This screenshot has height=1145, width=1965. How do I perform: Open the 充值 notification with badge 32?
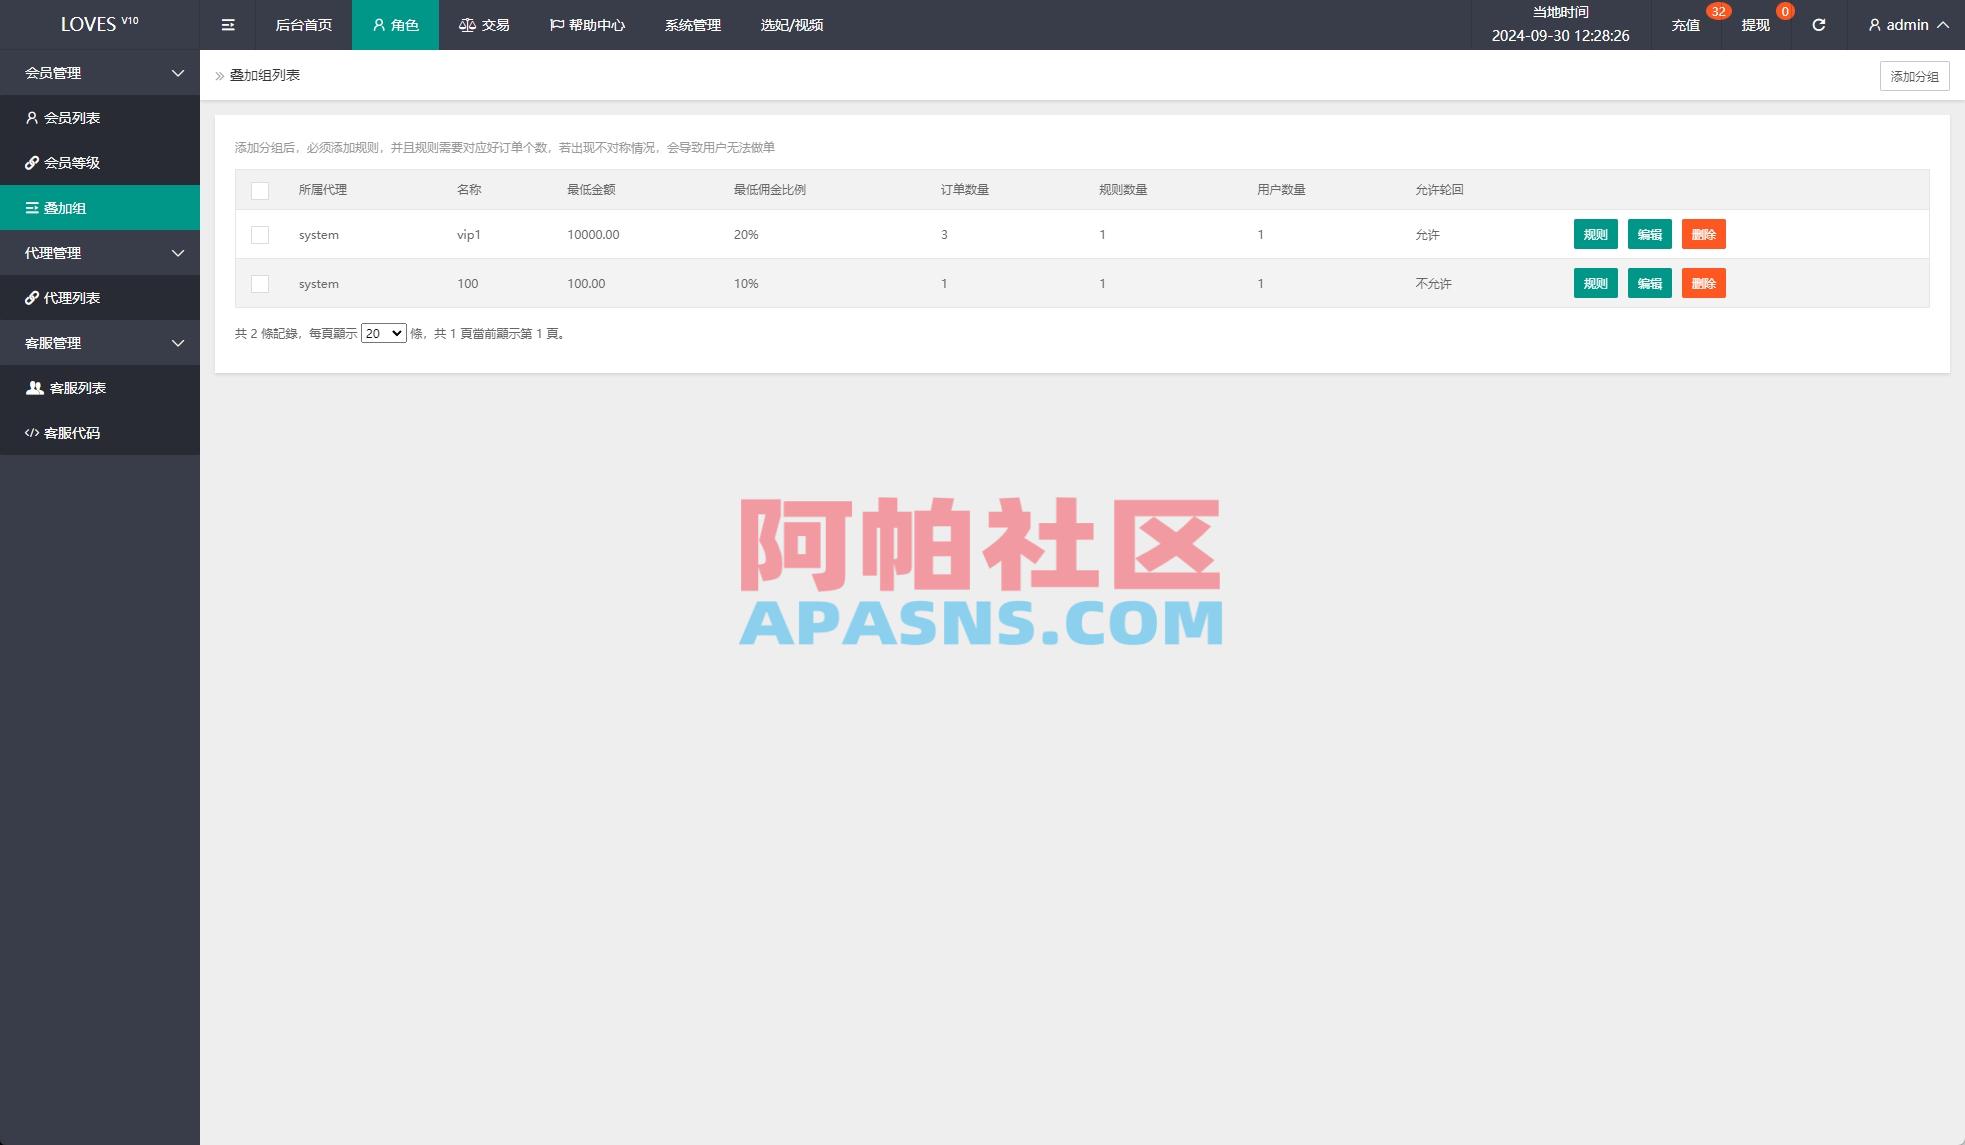(1685, 25)
